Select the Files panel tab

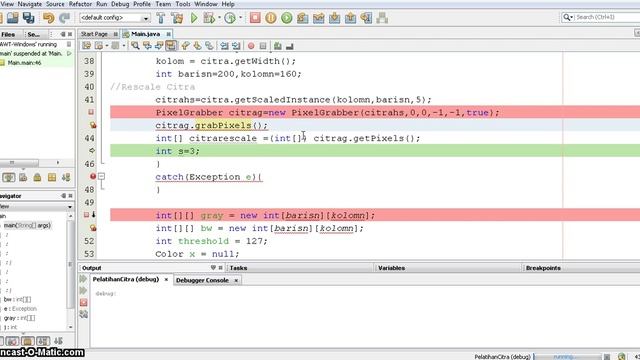[8, 34]
